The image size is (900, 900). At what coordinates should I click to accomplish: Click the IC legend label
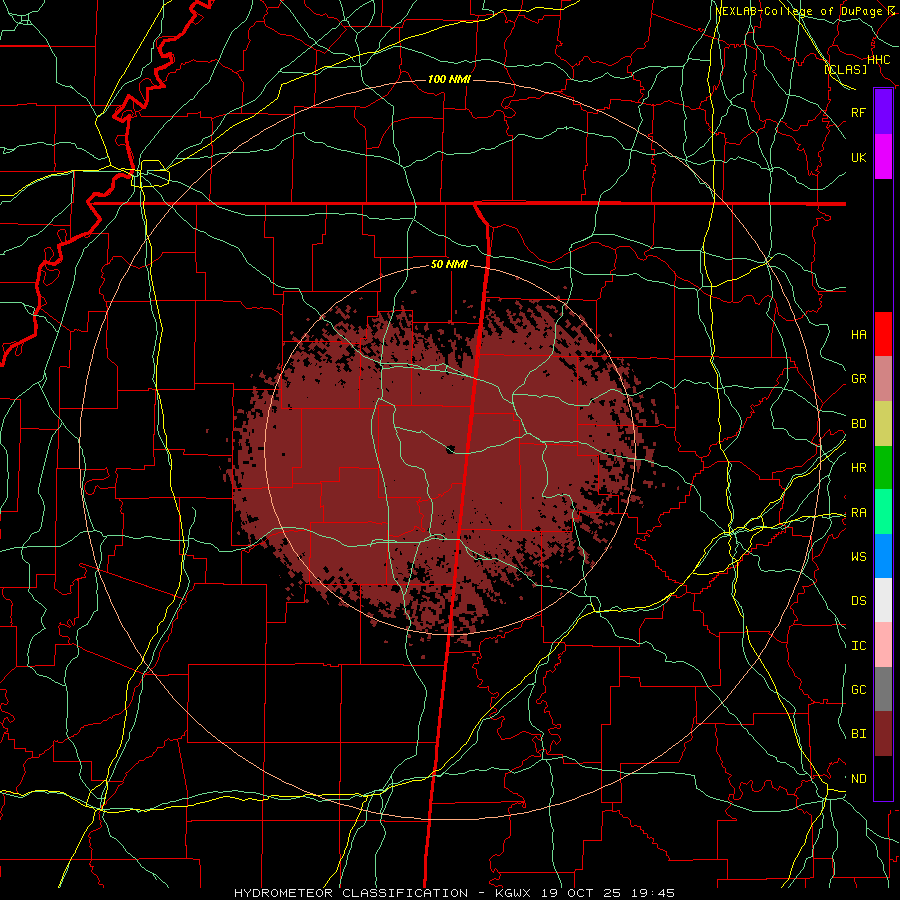pyautogui.click(x=858, y=645)
